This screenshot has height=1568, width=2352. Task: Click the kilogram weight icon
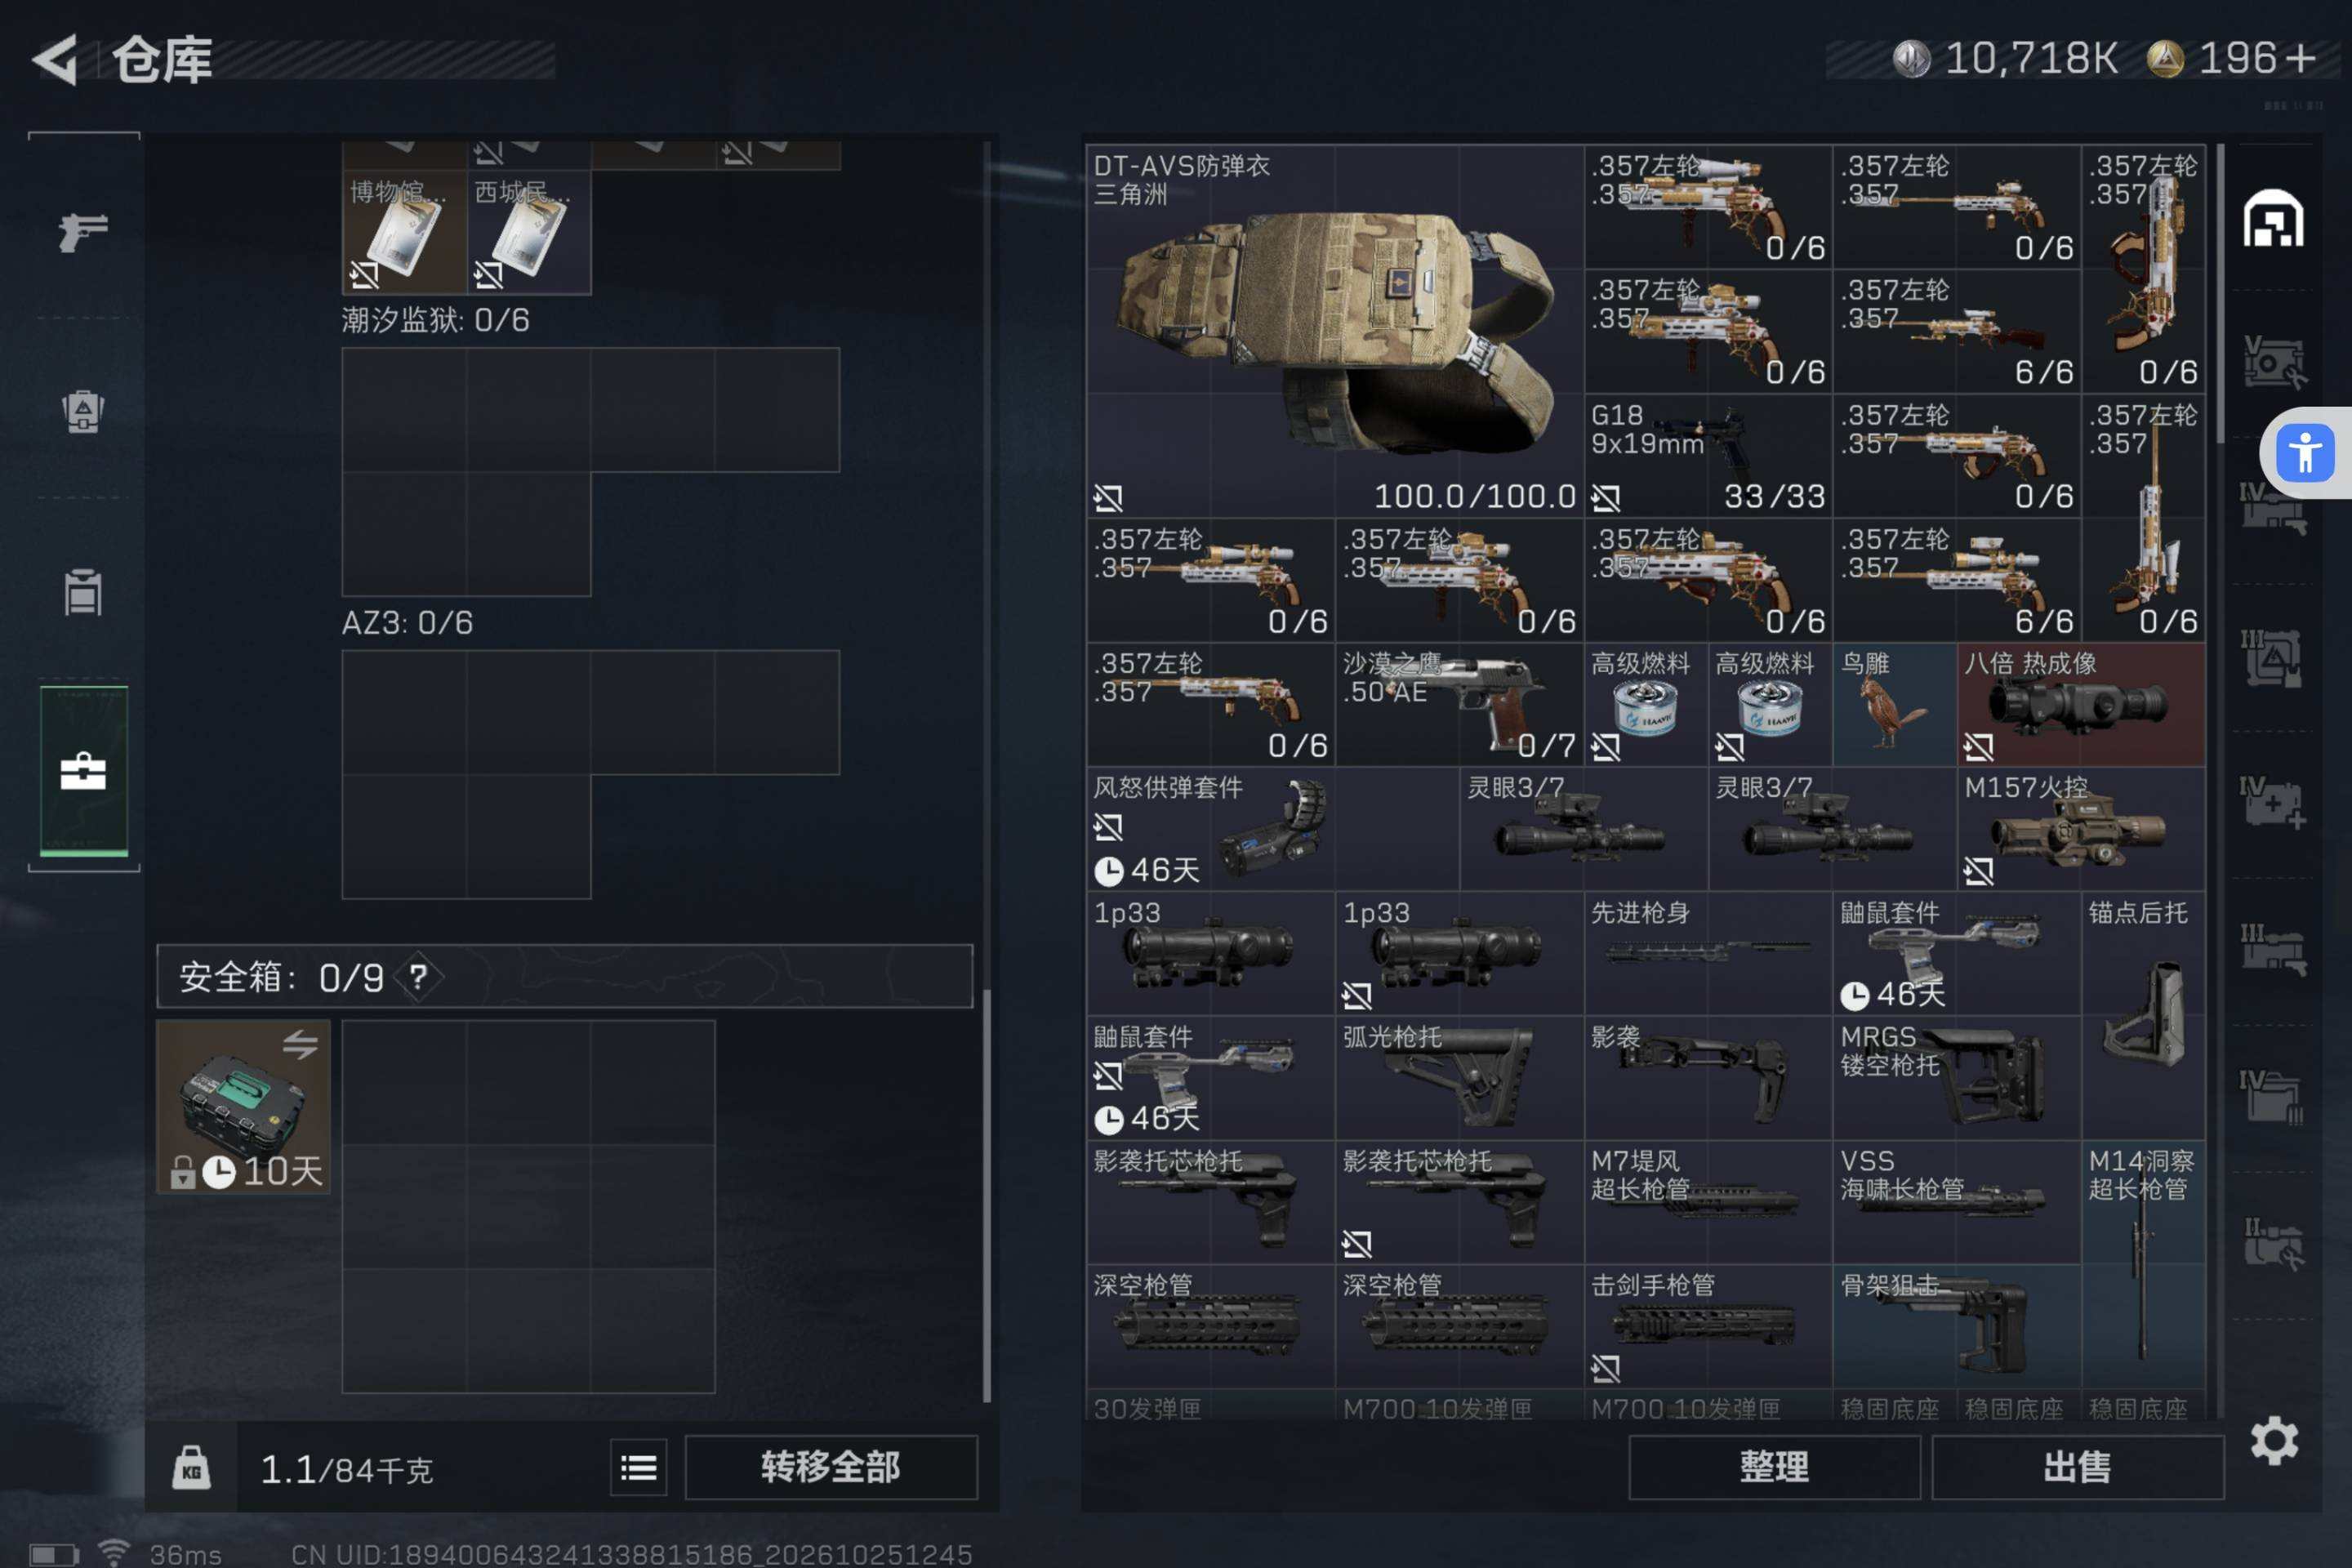point(191,1467)
